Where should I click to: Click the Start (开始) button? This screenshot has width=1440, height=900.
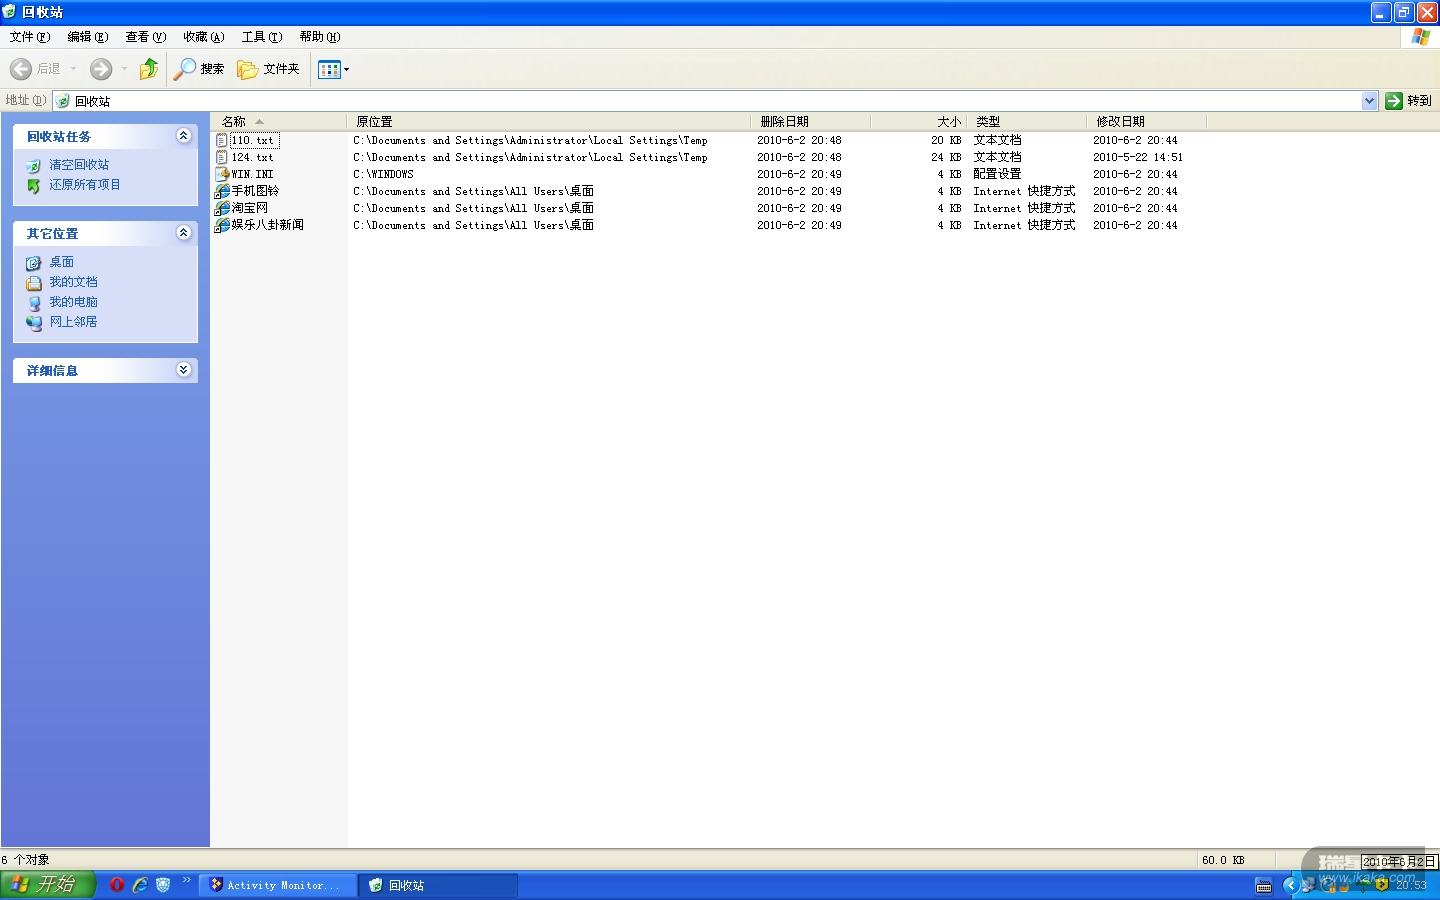pyautogui.click(x=48, y=885)
